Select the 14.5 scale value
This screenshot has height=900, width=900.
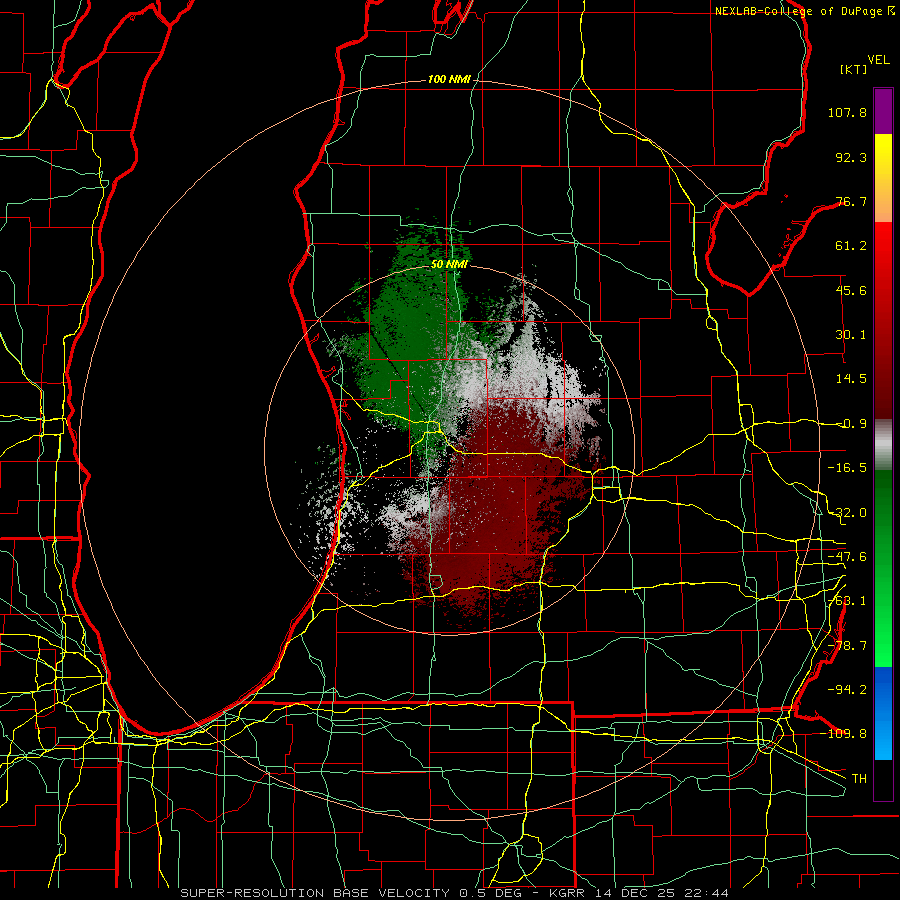click(x=851, y=379)
